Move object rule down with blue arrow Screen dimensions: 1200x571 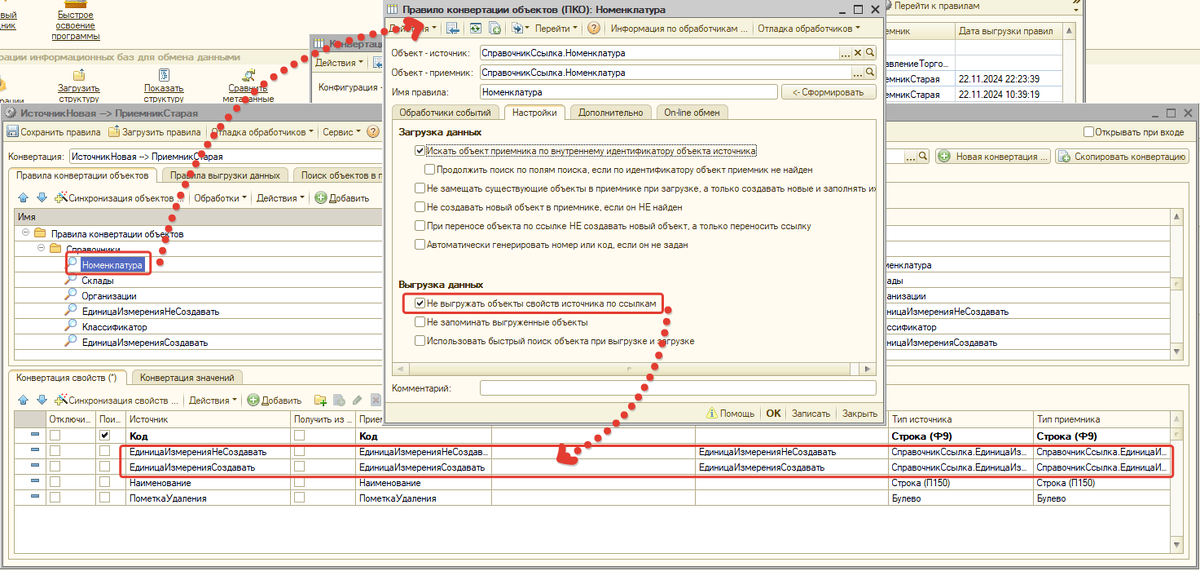coord(42,198)
